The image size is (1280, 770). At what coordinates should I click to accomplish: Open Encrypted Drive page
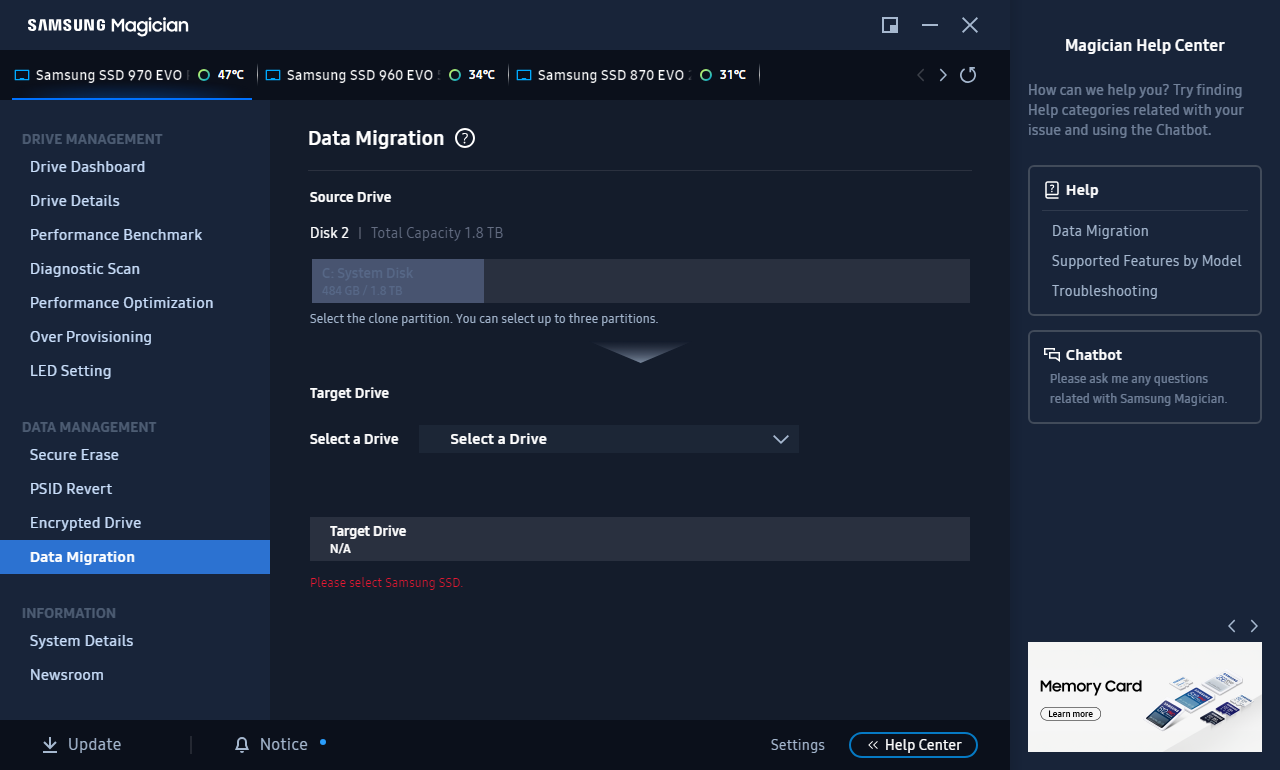[86, 523]
